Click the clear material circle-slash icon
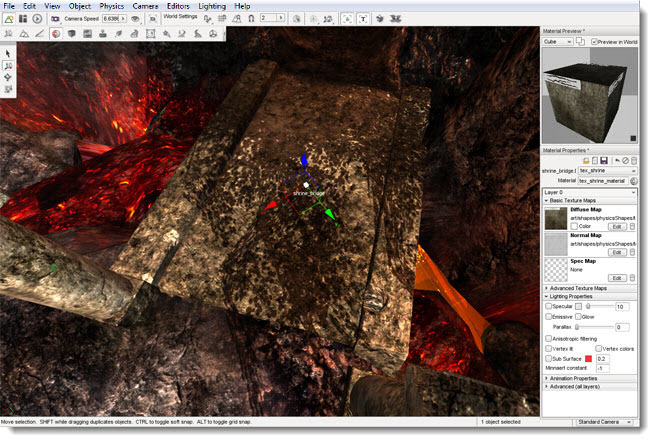Image resolution: width=655 pixels, height=442 pixels. 625,161
